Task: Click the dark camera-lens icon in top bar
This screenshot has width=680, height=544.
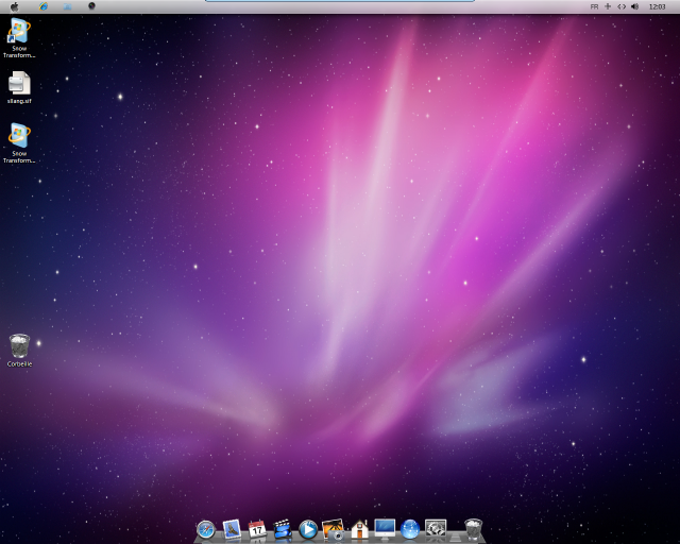Action: [x=92, y=6]
